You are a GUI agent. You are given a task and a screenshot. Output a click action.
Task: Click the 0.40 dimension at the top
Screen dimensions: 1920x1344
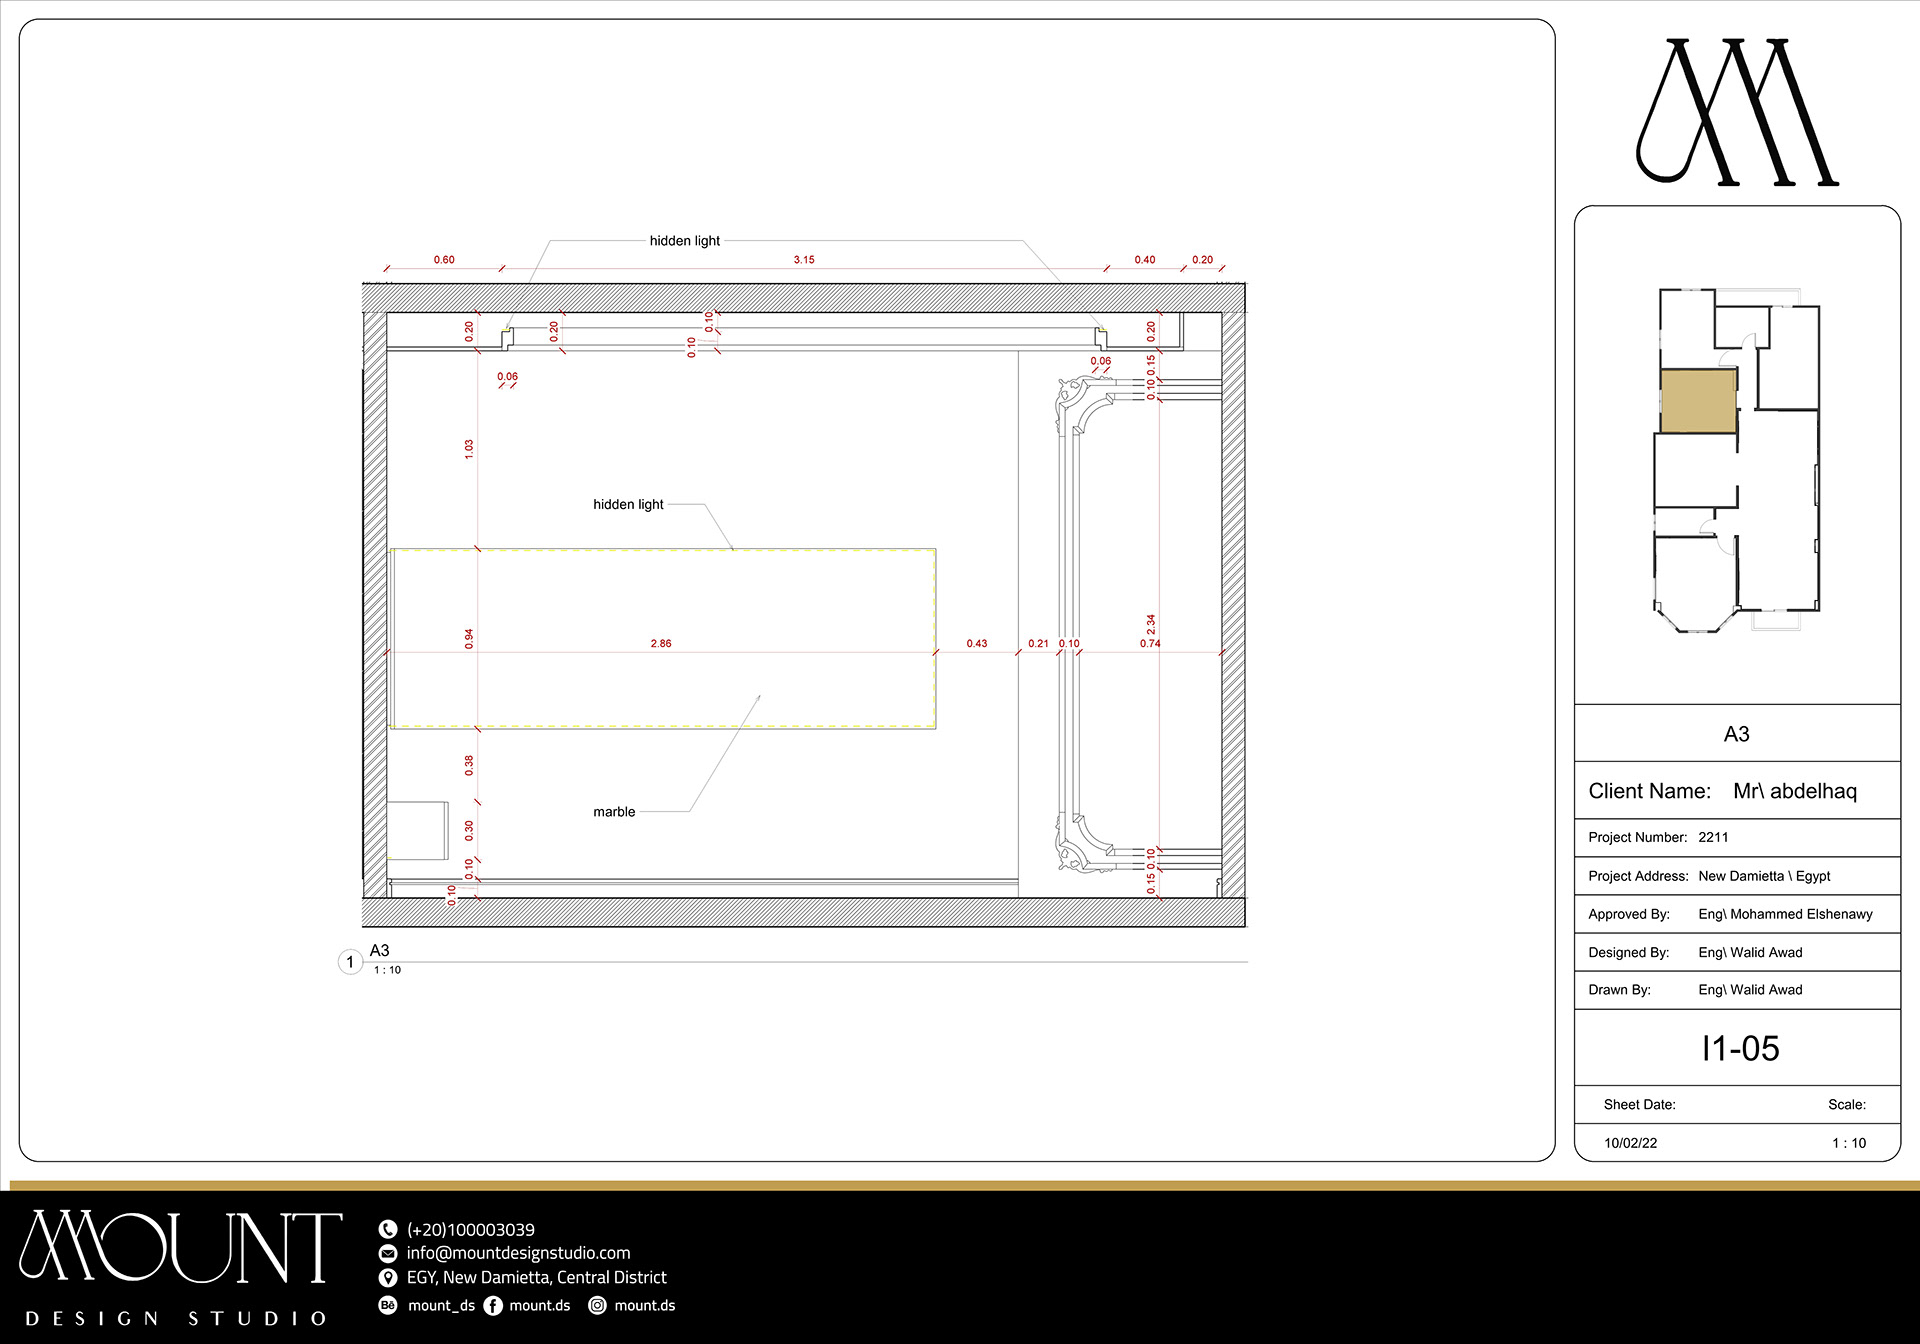pos(1145,260)
